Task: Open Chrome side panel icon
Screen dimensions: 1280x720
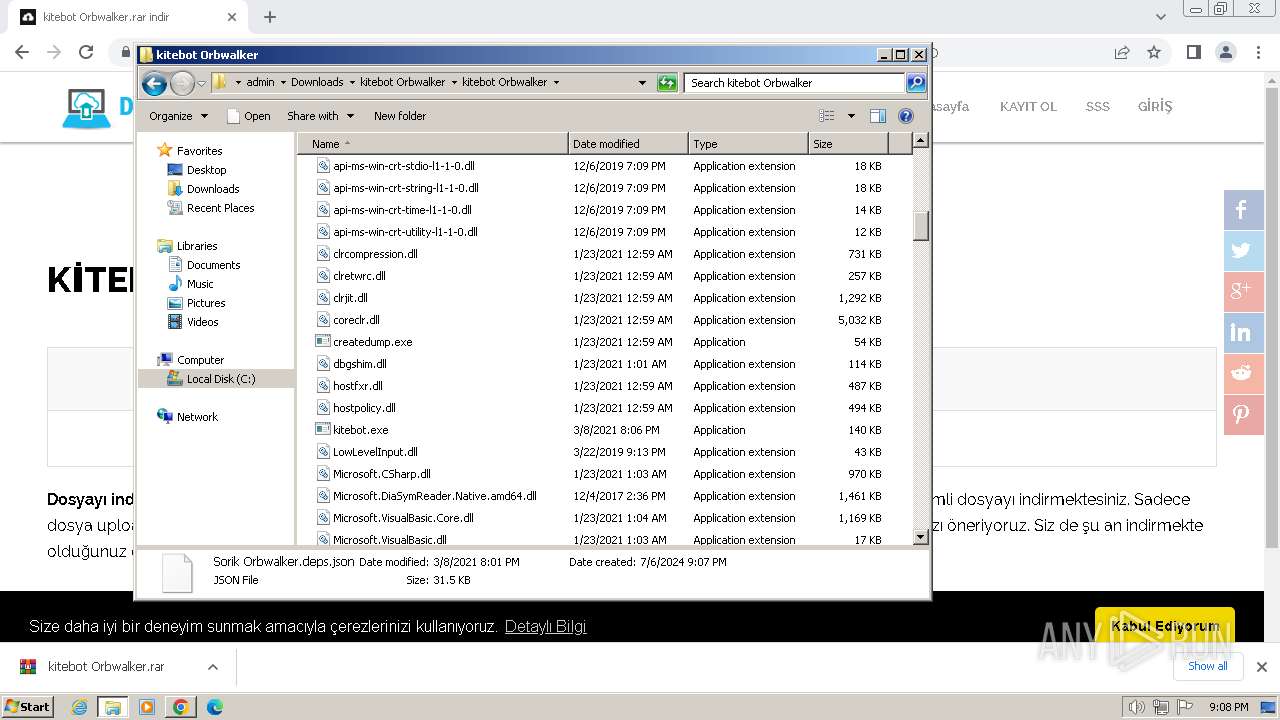Action: [x=1193, y=52]
